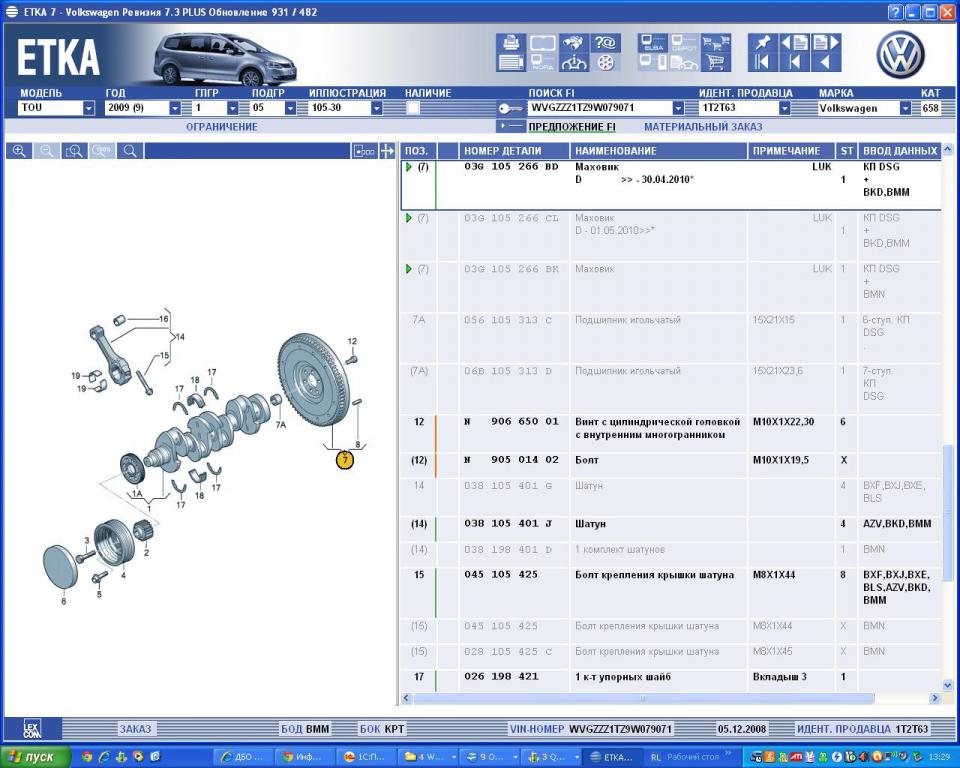This screenshot has height=768, width=960.
Task: Open МАТЕРИАЛЬНЫЙ ЗАКАЗ
Action: [703, 127]
